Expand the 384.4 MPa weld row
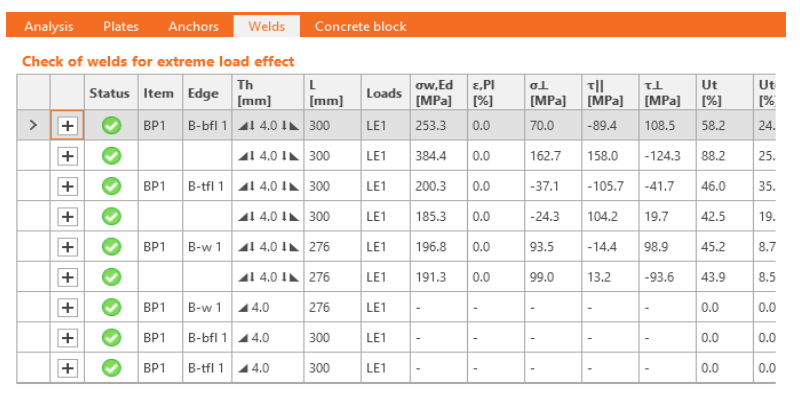The width and height of the screenshot is (800, 400). click(x=67, y=156)
